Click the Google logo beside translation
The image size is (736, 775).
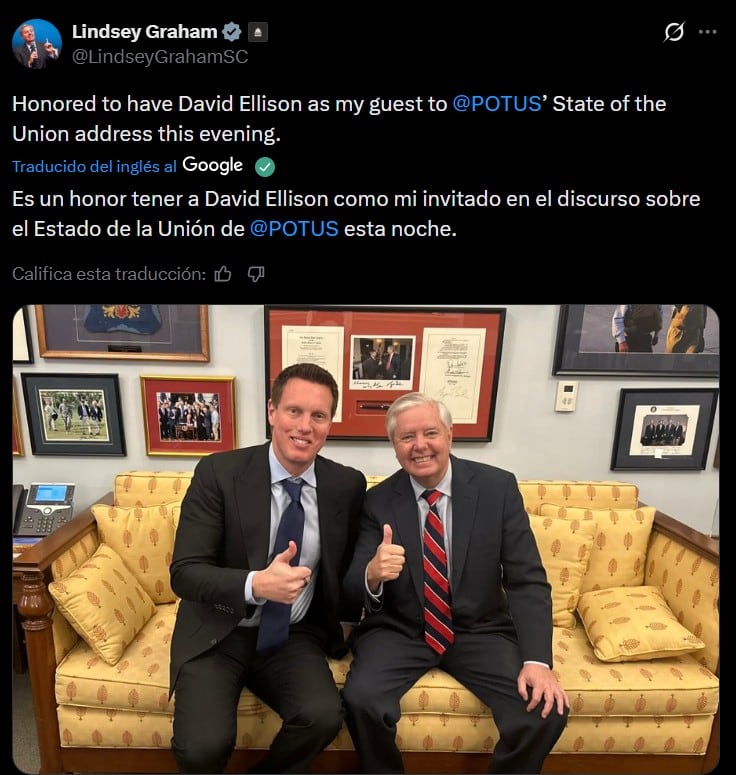coord(213,165)
